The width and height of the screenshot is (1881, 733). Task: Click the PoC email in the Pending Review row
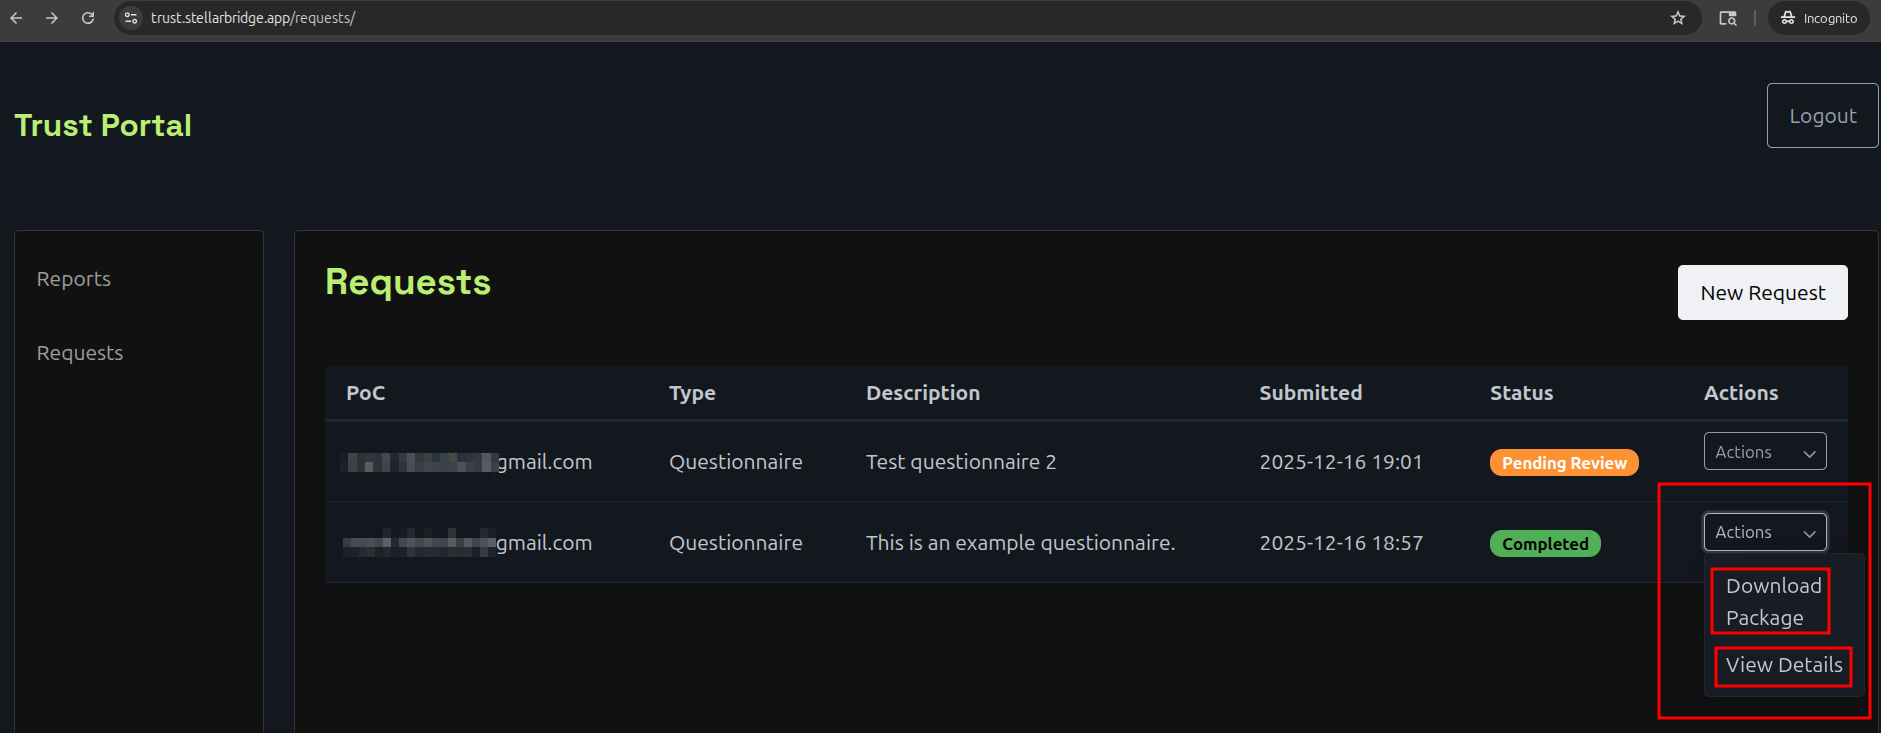pyautogui.click(x=468, y=462)
